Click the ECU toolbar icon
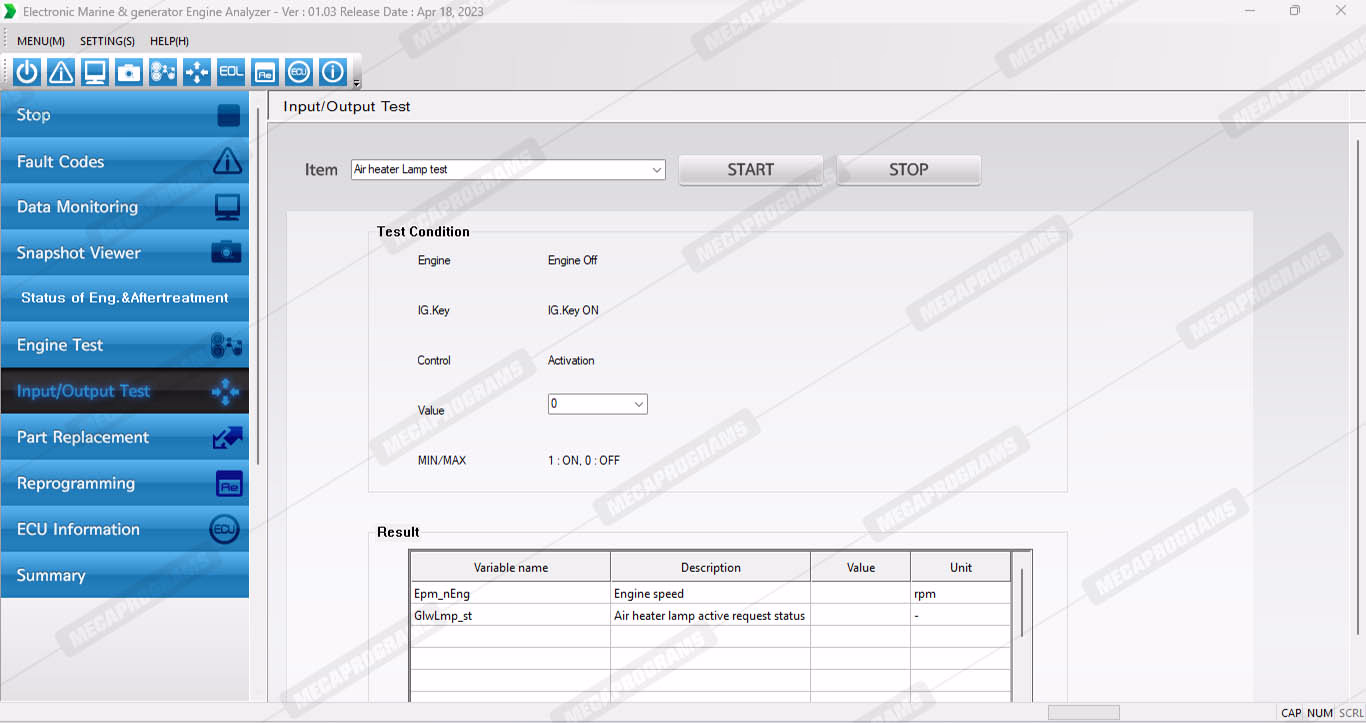 pos(299,72)
